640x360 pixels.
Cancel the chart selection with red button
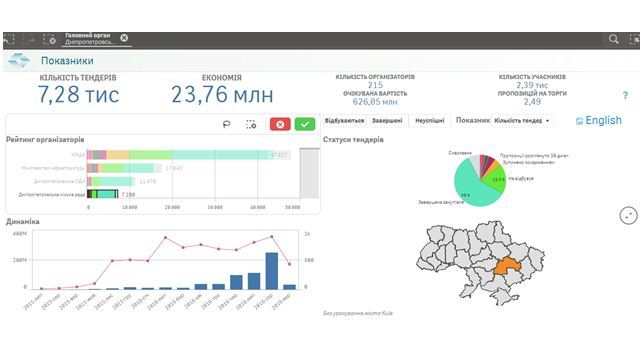click(280, 124)
